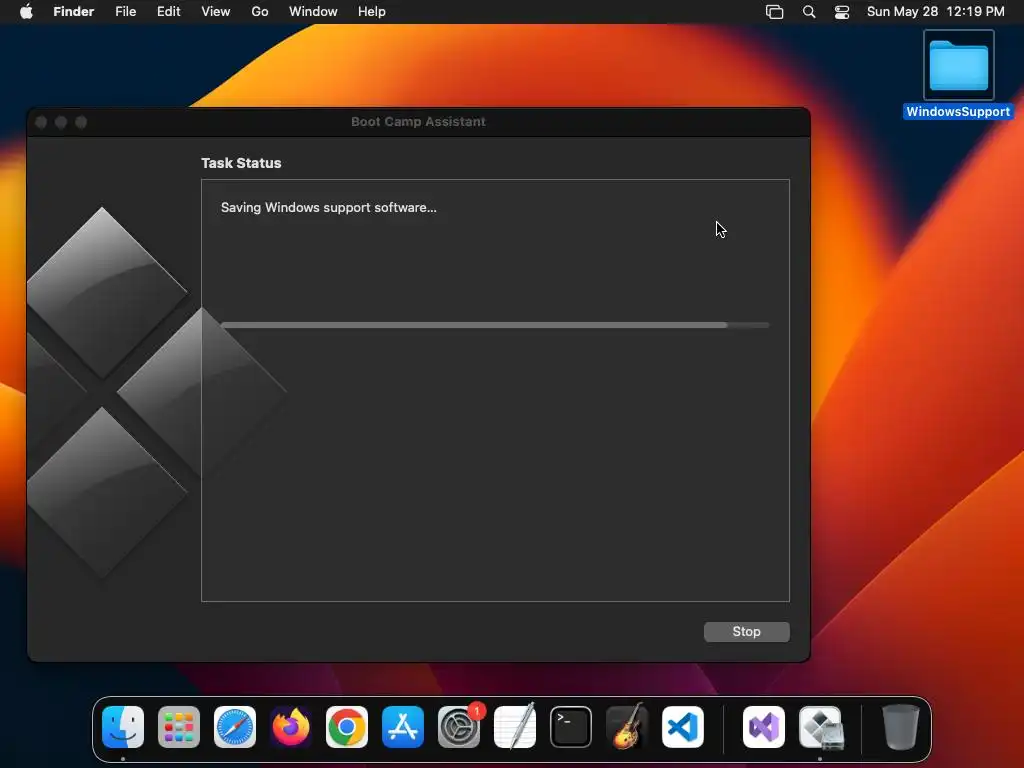Click the Stop button in Boot Camp Assistant
The height and width of the screenshot is (768, 1024).
746,632
